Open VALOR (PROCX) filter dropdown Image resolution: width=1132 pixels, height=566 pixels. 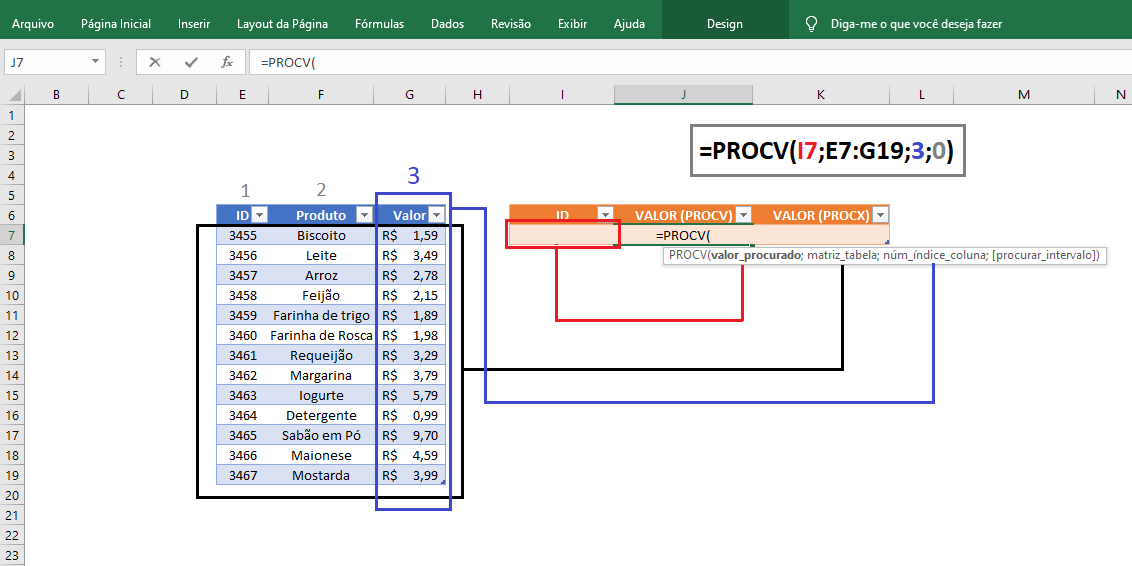point(880,214)
